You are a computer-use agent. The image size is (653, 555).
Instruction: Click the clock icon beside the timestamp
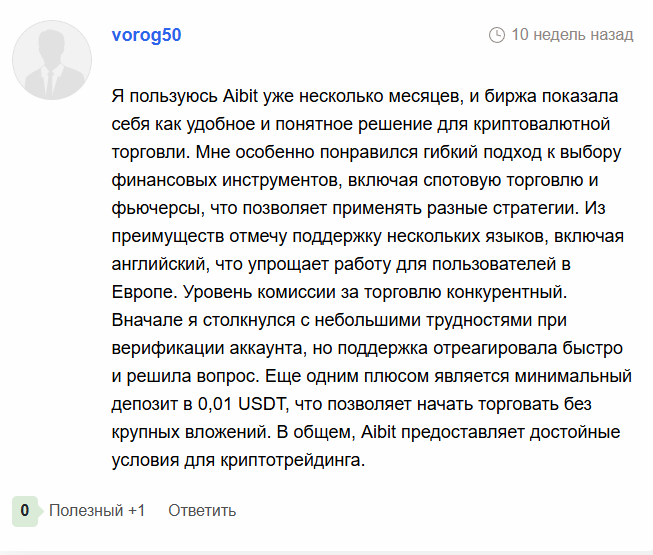click(497, 35)
